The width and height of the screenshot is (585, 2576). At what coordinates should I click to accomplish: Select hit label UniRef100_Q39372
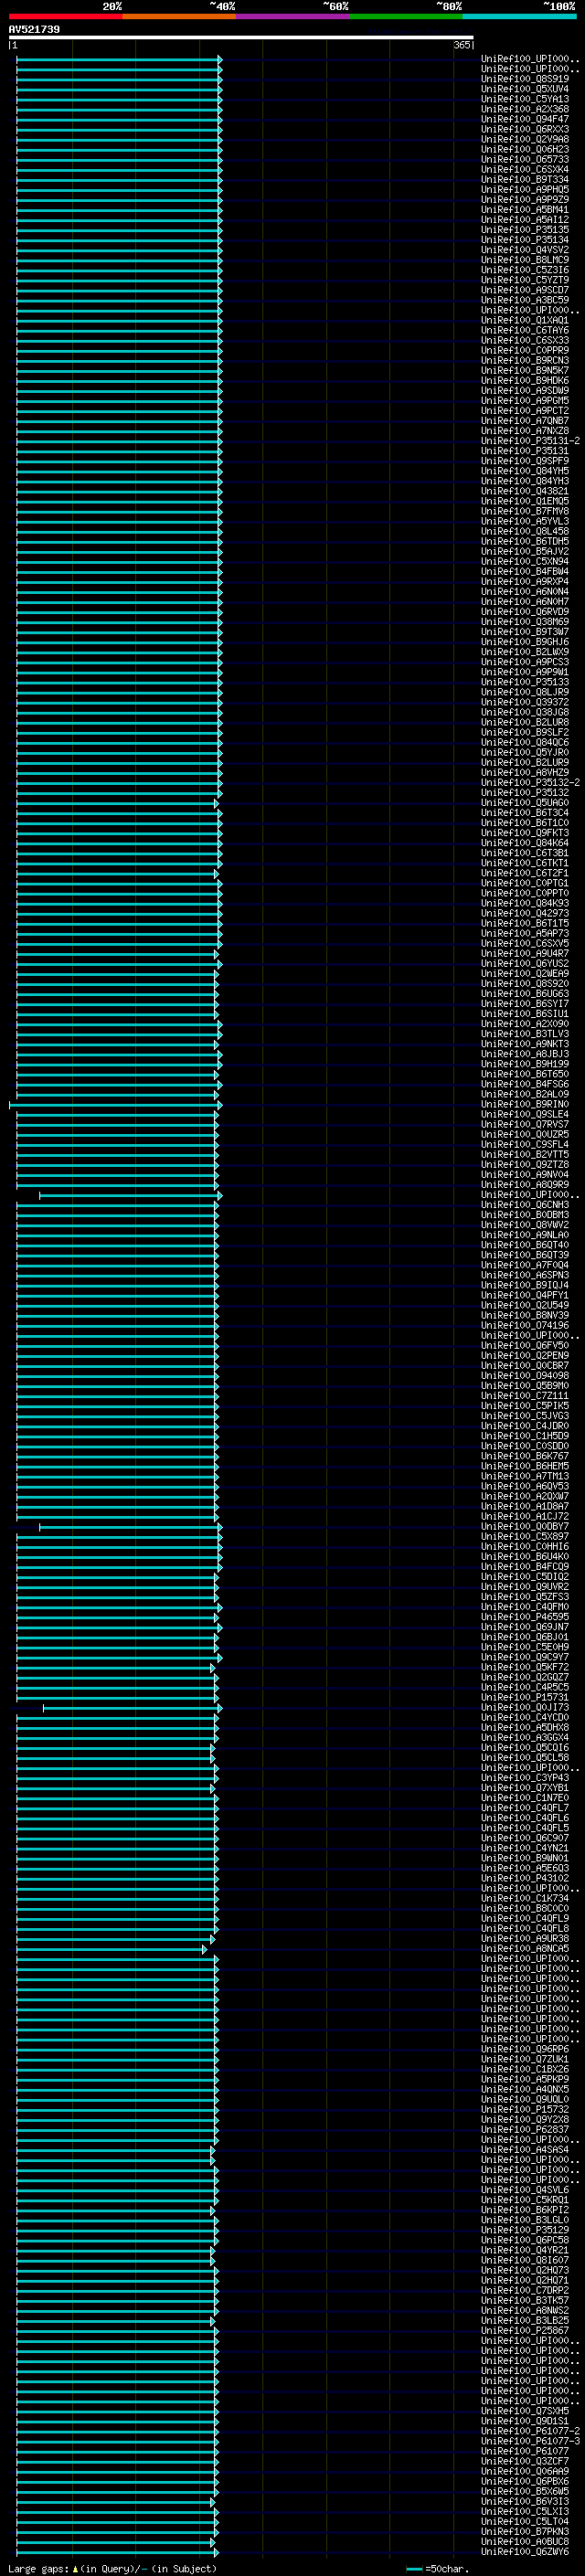(525, 702)
